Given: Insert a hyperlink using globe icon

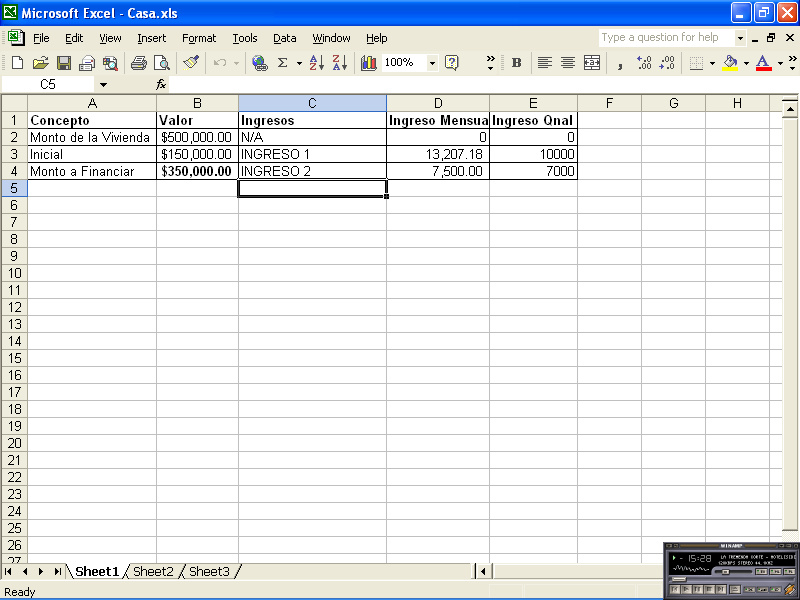Looking at the screenshot, I should (260, 63).
